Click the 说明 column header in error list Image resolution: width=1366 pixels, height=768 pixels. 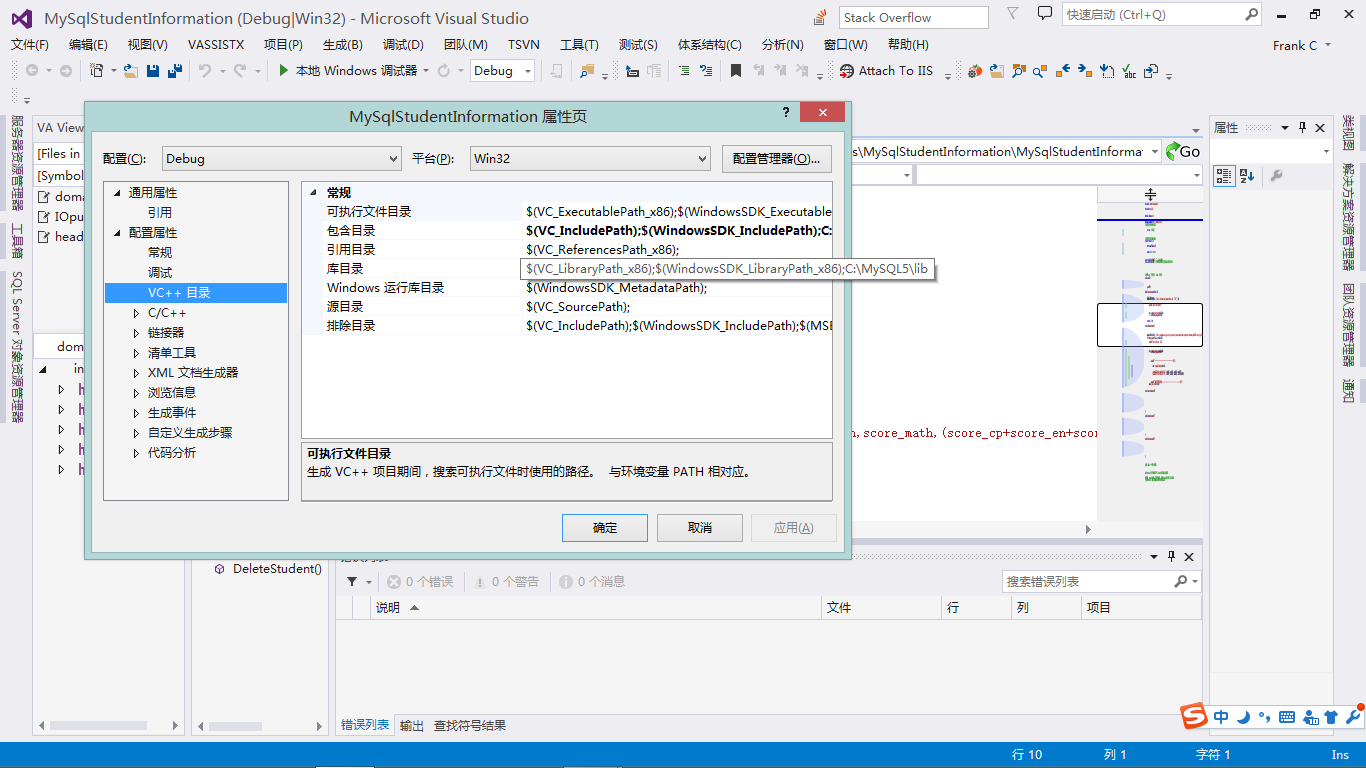[595, 608]
